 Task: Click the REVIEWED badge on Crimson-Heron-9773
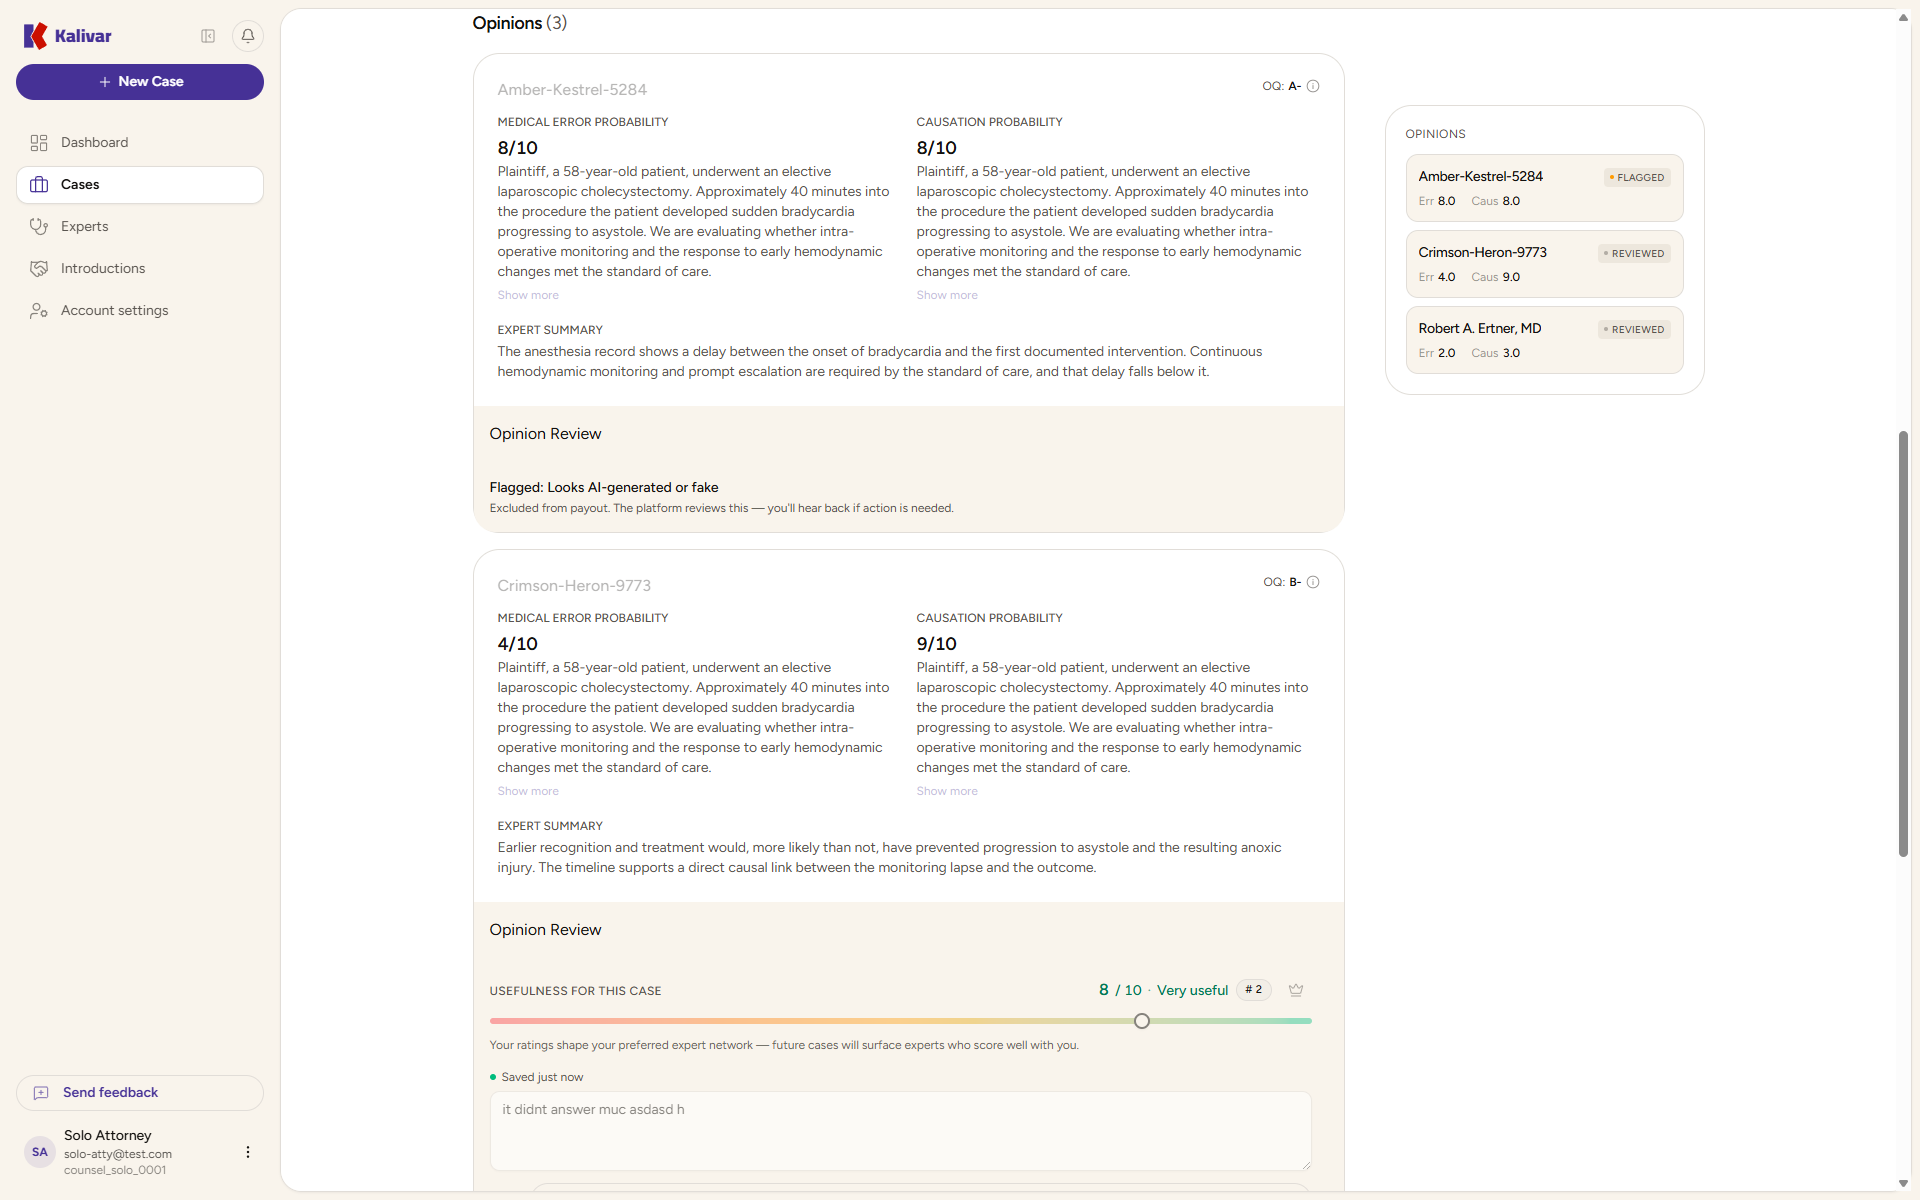(x=1634, y=254)
